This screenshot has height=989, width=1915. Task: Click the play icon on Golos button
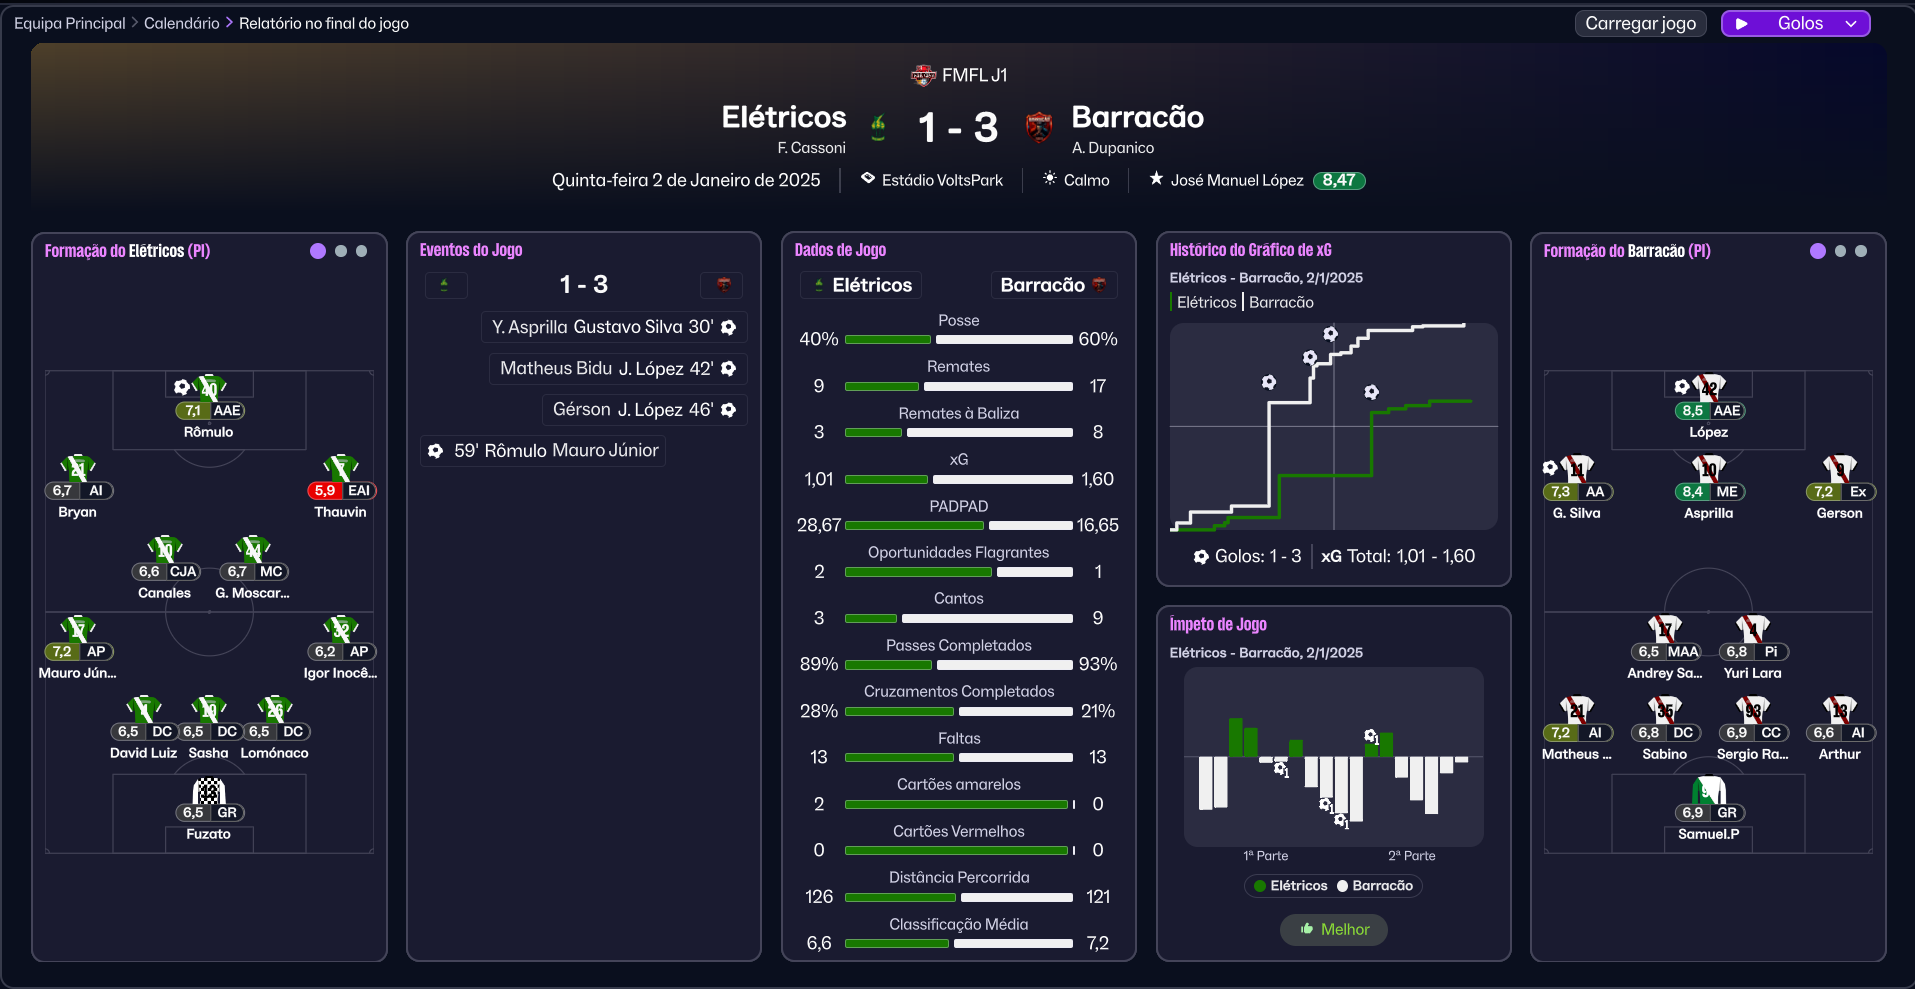[x=1742, y=24]
